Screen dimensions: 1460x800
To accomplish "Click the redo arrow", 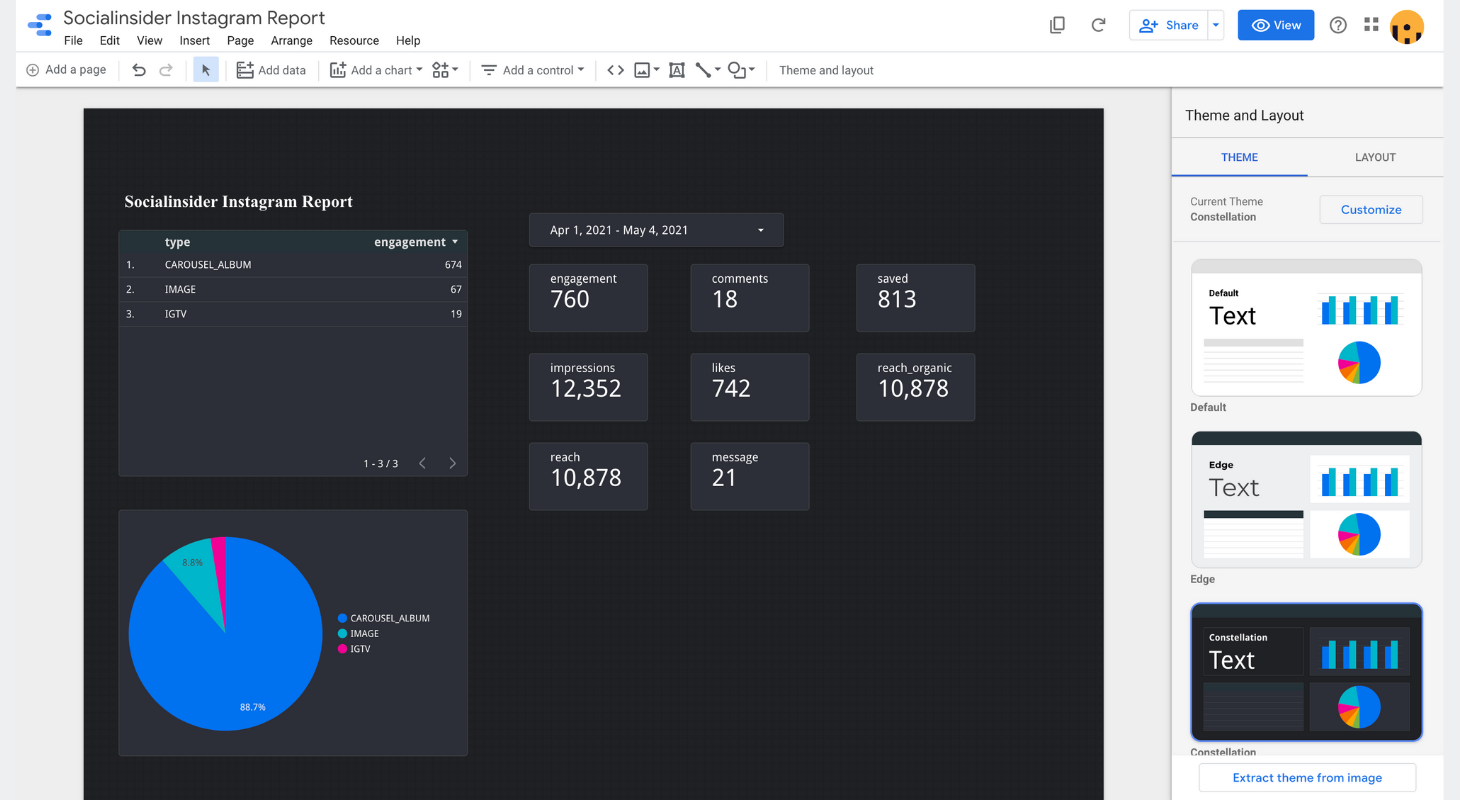I will [x=166, y=70].
